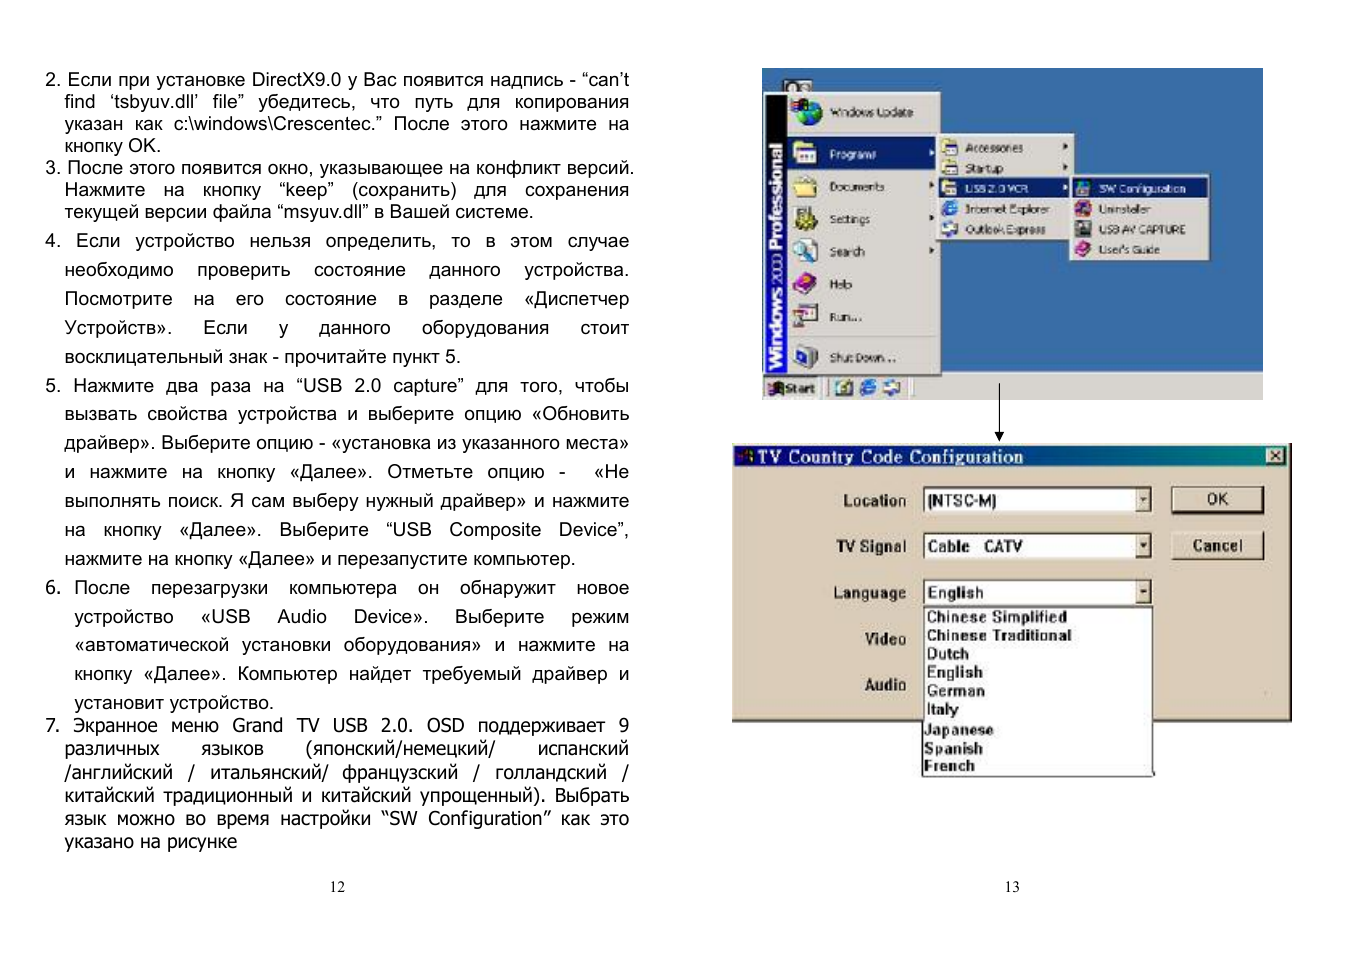Select Italy in the language list
Viewport: 1351px width, 954px height.
(1038, 710)
